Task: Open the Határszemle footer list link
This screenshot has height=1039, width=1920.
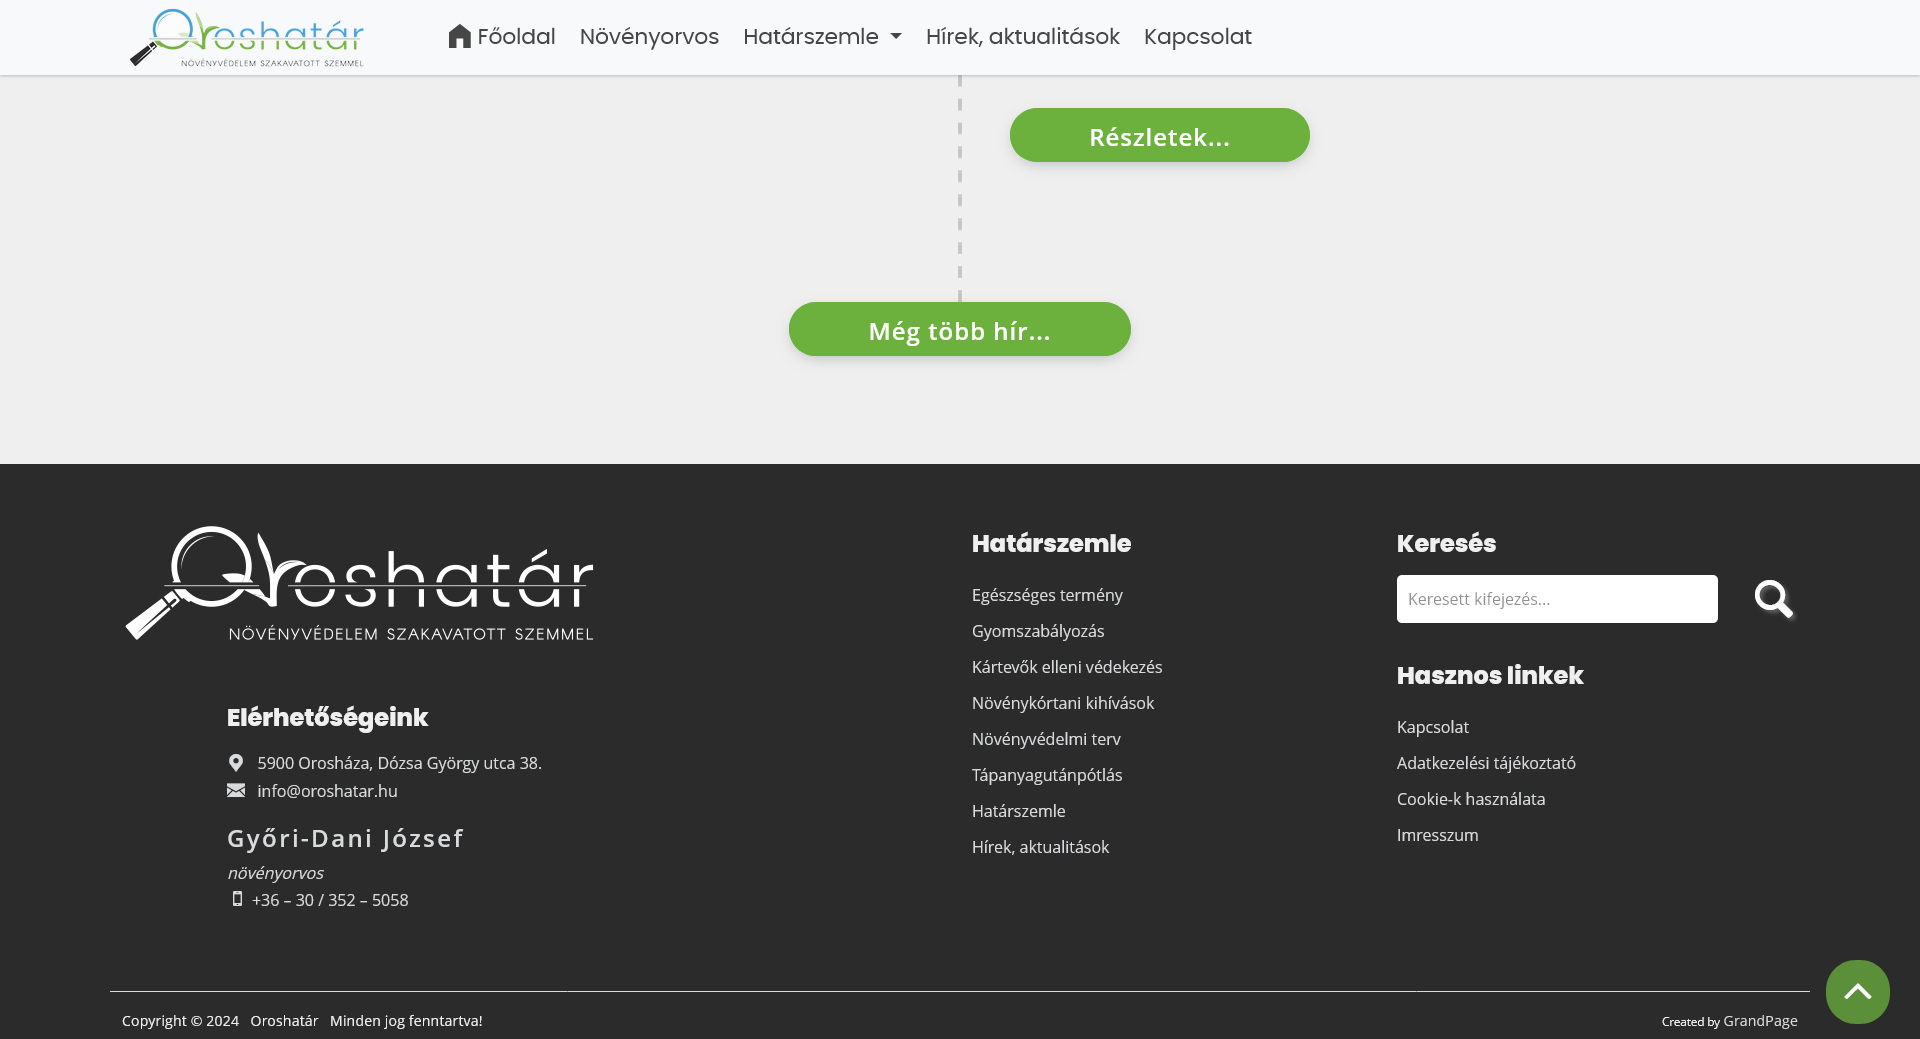Action: coord(1018,811)
